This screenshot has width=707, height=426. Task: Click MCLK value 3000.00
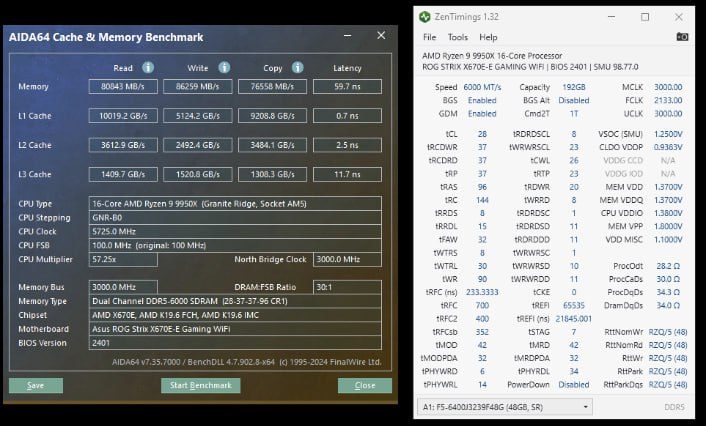[x=668, y=87]
